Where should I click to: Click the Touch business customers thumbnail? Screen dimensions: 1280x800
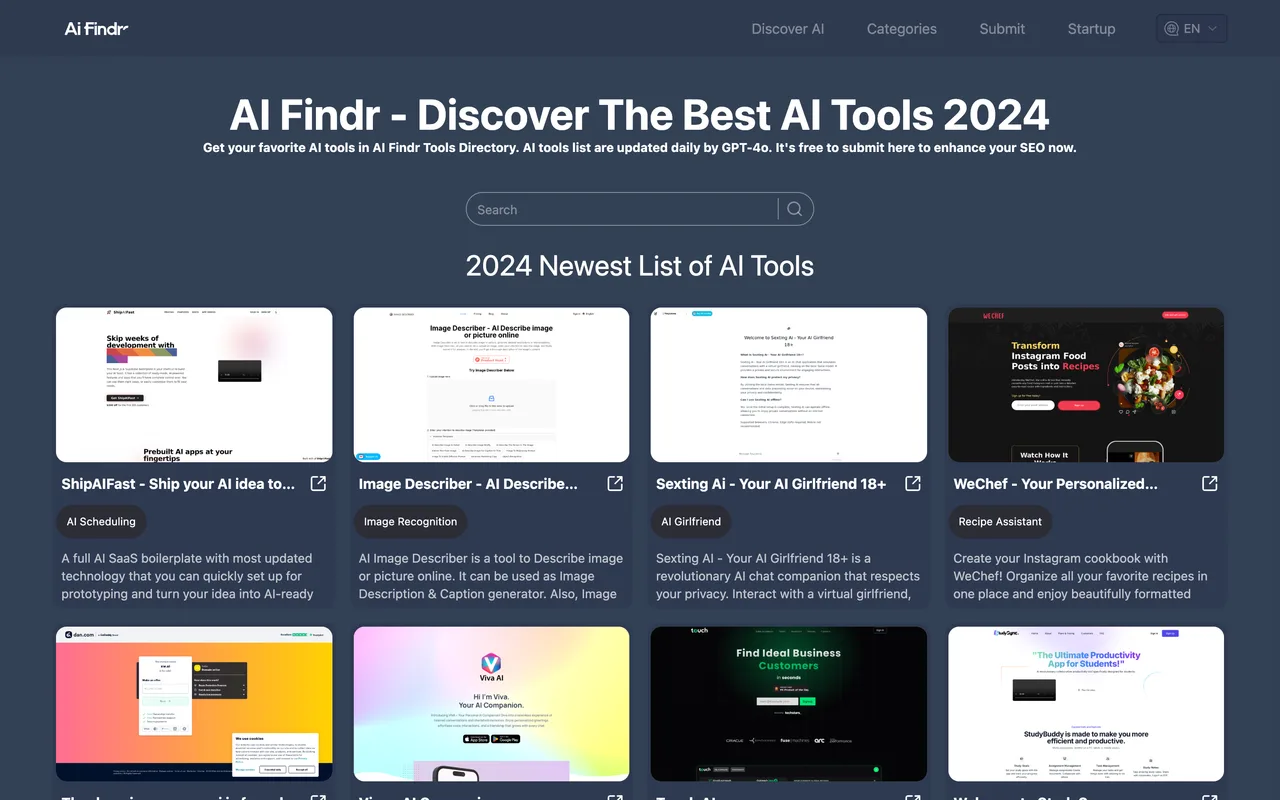789,704
